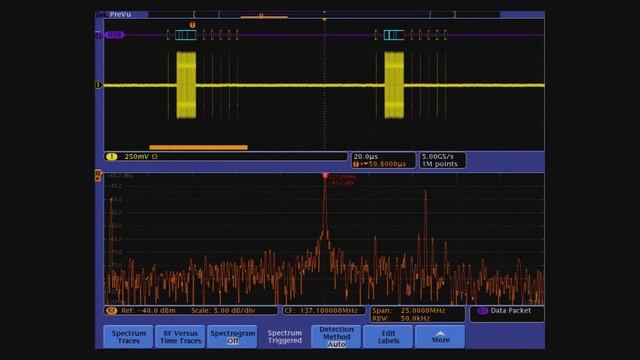The height and width of the screenshot is (360, 640).
Task: Open the RF Versus Time Traces menu
Action: tap(180, 337)
